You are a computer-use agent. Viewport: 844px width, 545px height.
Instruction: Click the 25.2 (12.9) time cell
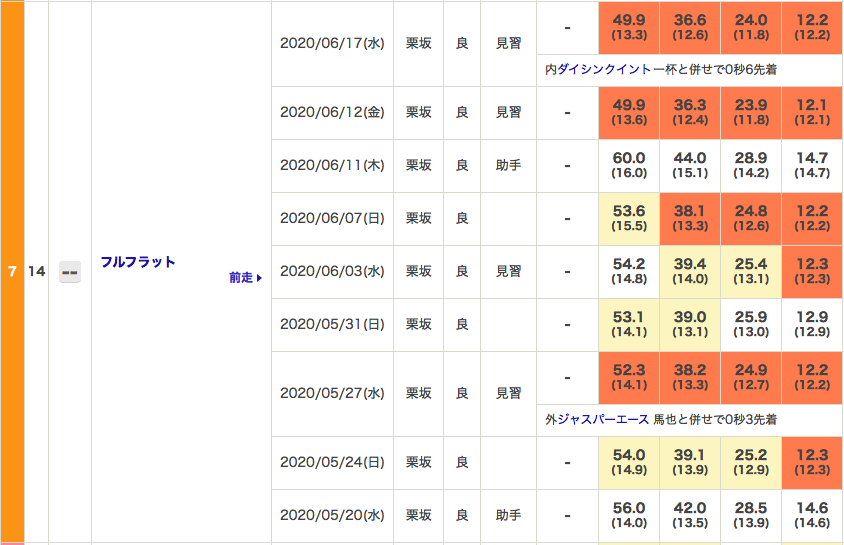[x=751, y=462]
